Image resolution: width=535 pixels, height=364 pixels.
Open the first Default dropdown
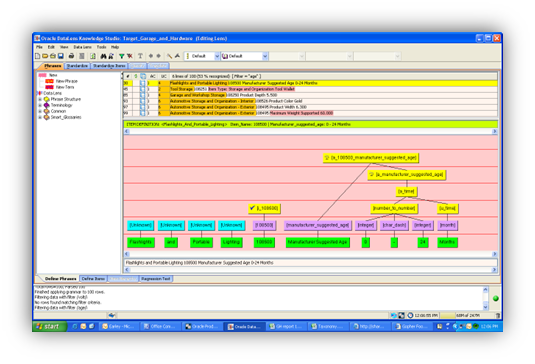click(217, 56)
